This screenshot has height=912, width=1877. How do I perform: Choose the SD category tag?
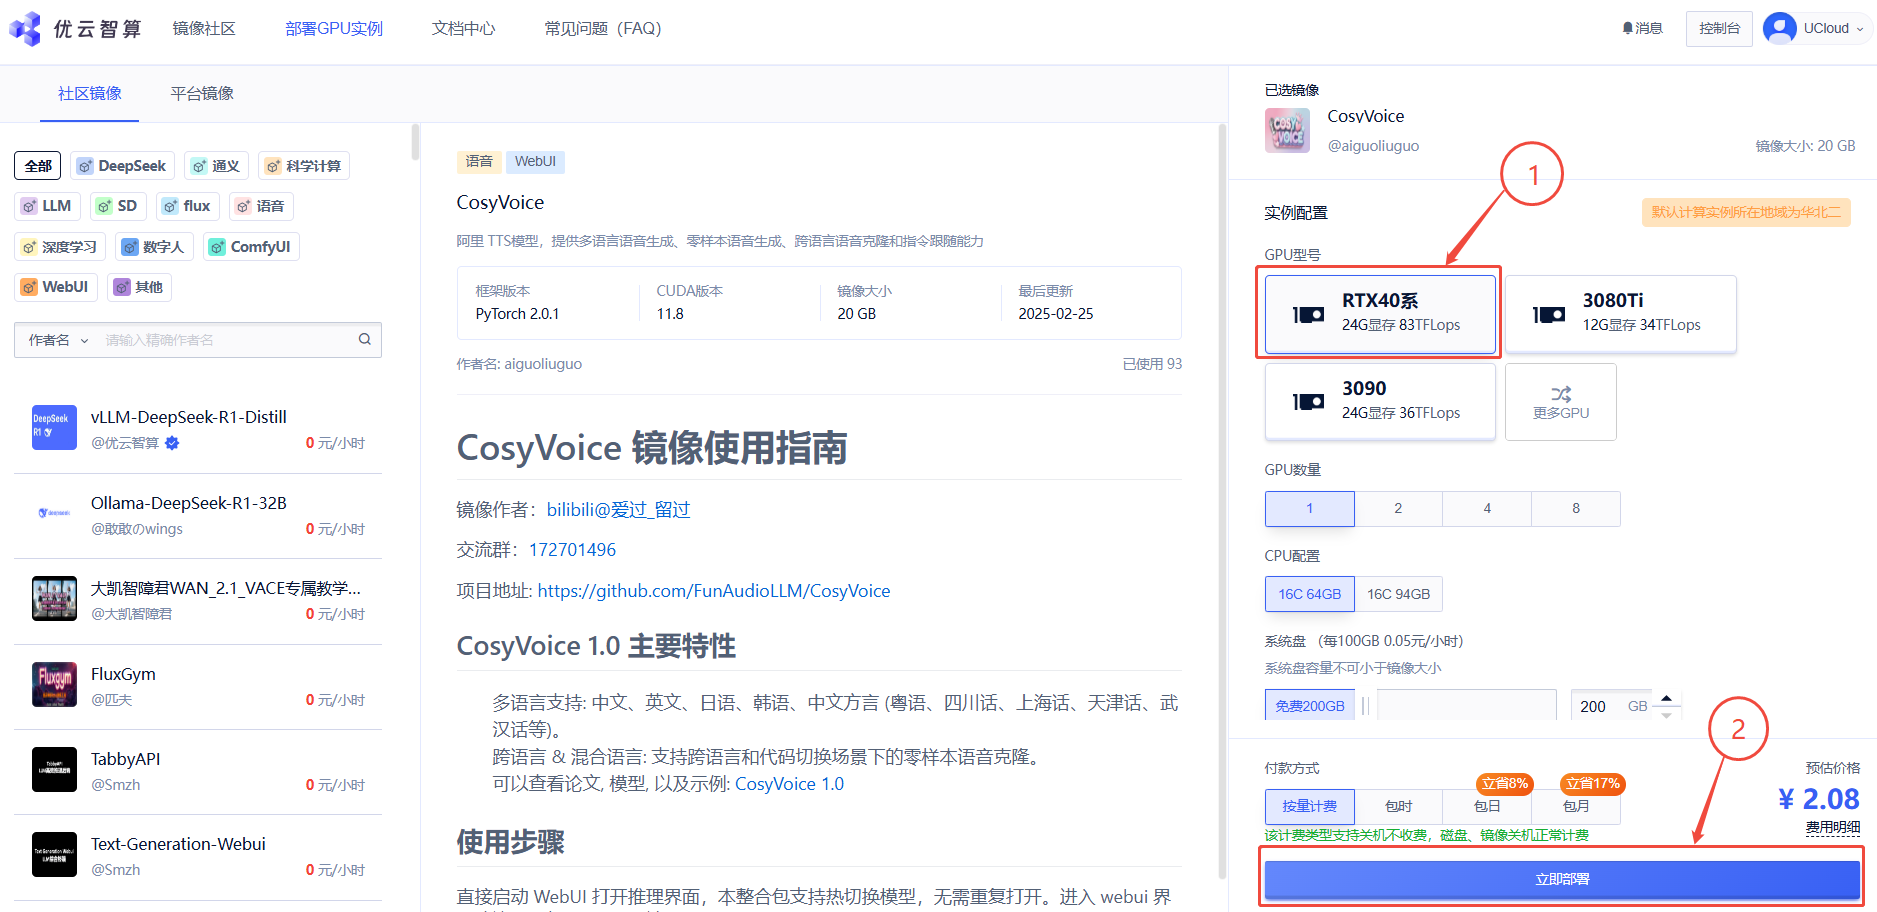point(118,206)
